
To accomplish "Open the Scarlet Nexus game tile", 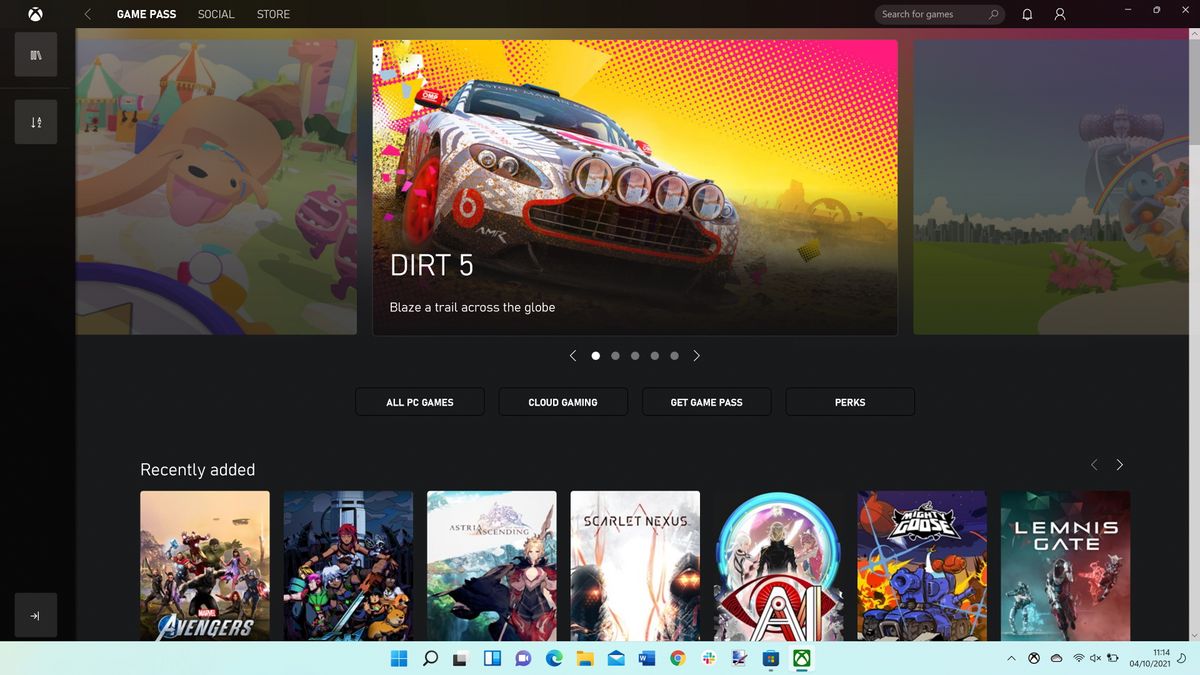I will point(635,565).
